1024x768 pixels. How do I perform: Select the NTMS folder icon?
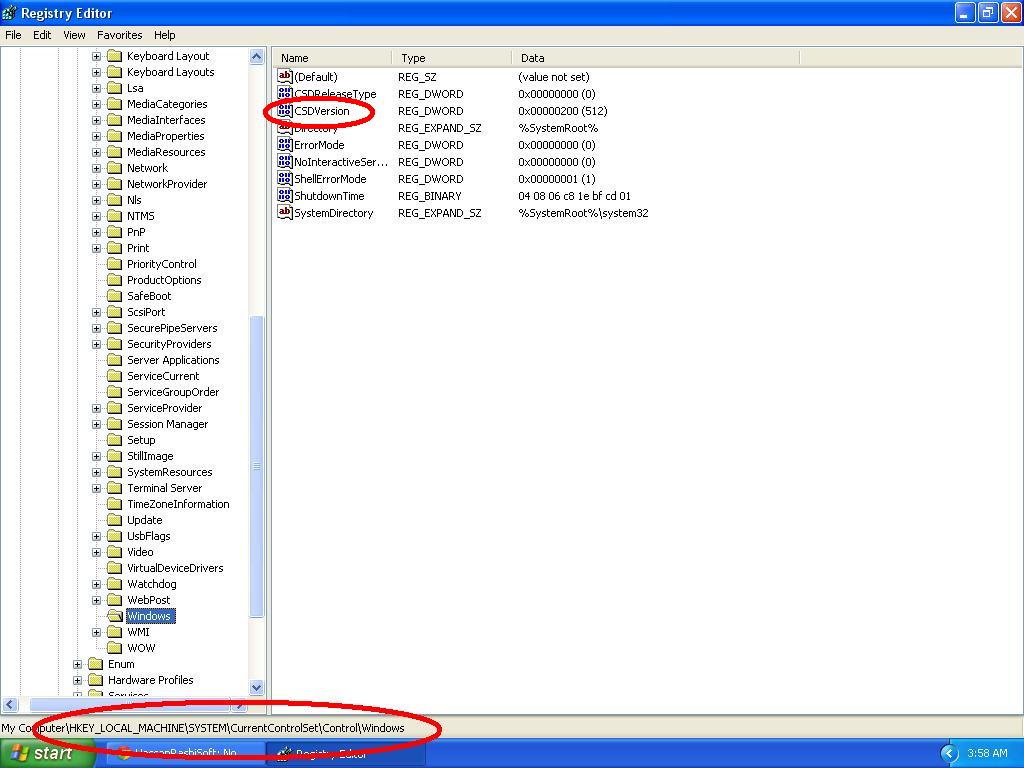[x=114, y=216]
